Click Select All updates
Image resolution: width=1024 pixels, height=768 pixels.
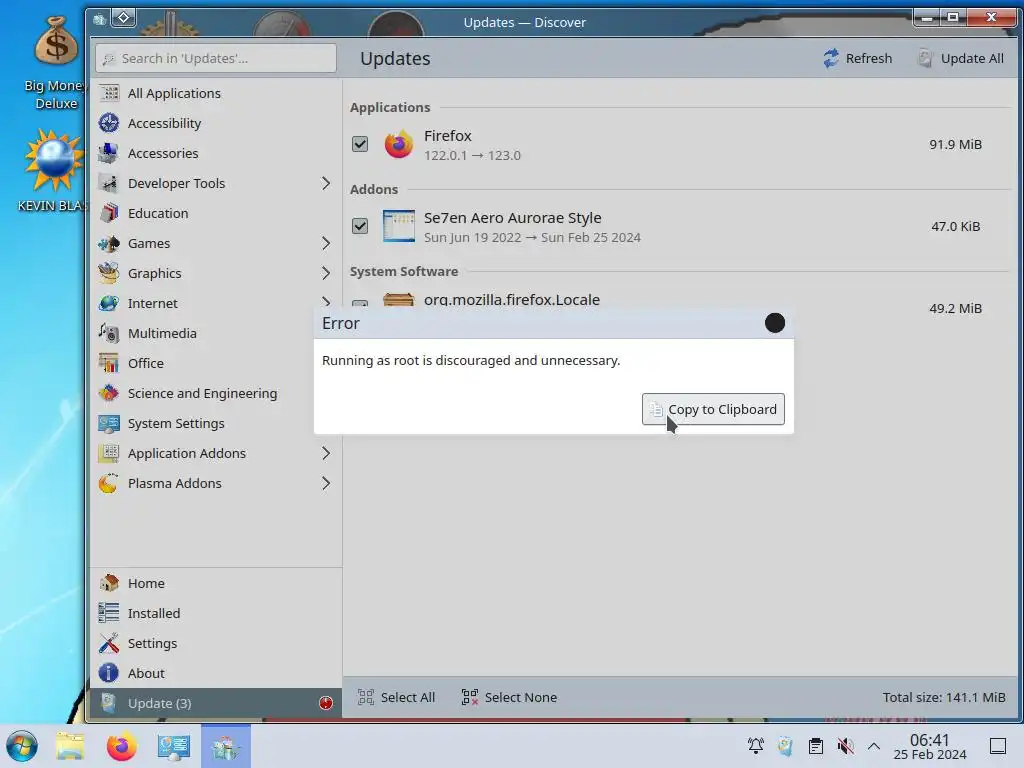click(396, 697)
